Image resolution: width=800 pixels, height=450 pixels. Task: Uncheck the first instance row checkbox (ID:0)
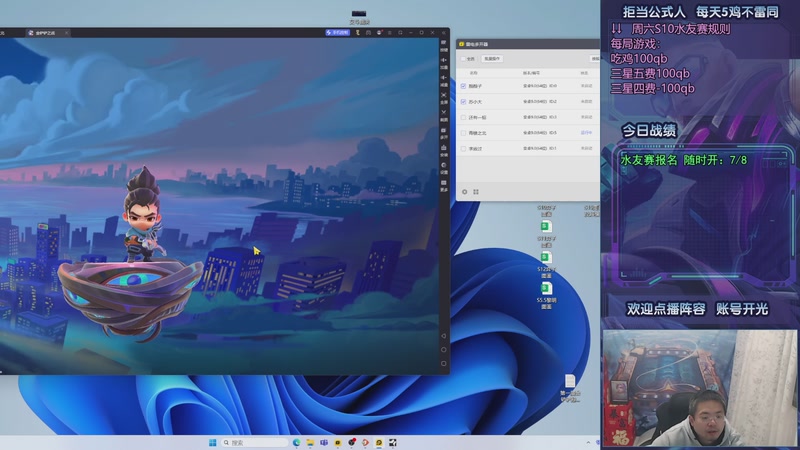point(463,86)
